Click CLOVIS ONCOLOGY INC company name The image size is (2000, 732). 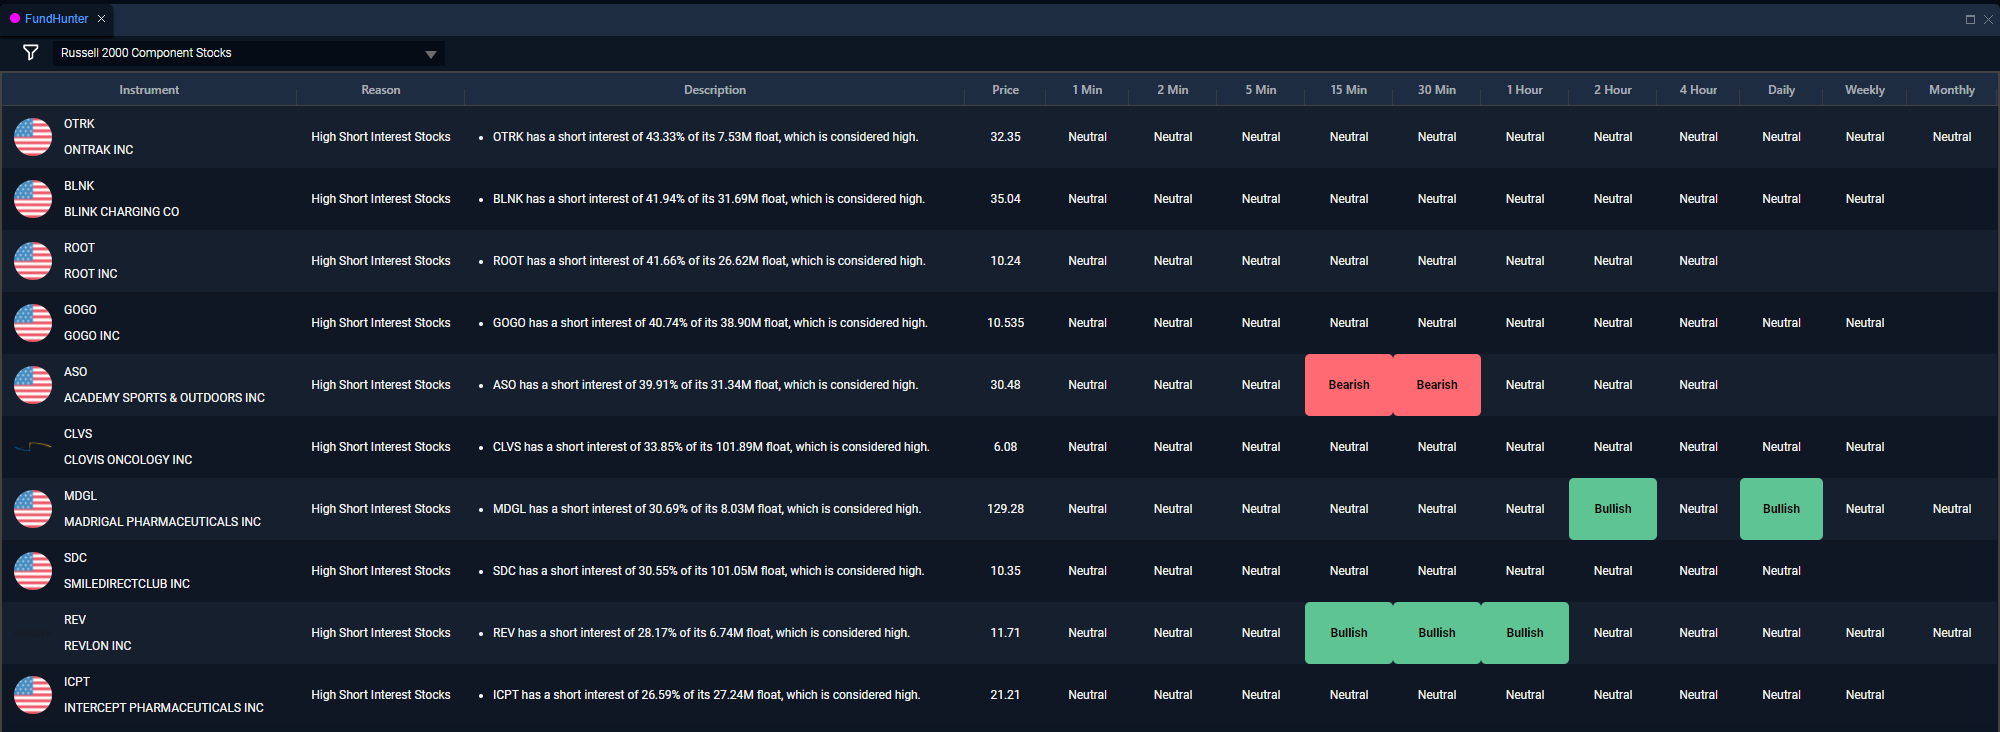pyautogui.click(x=128, y=460)
